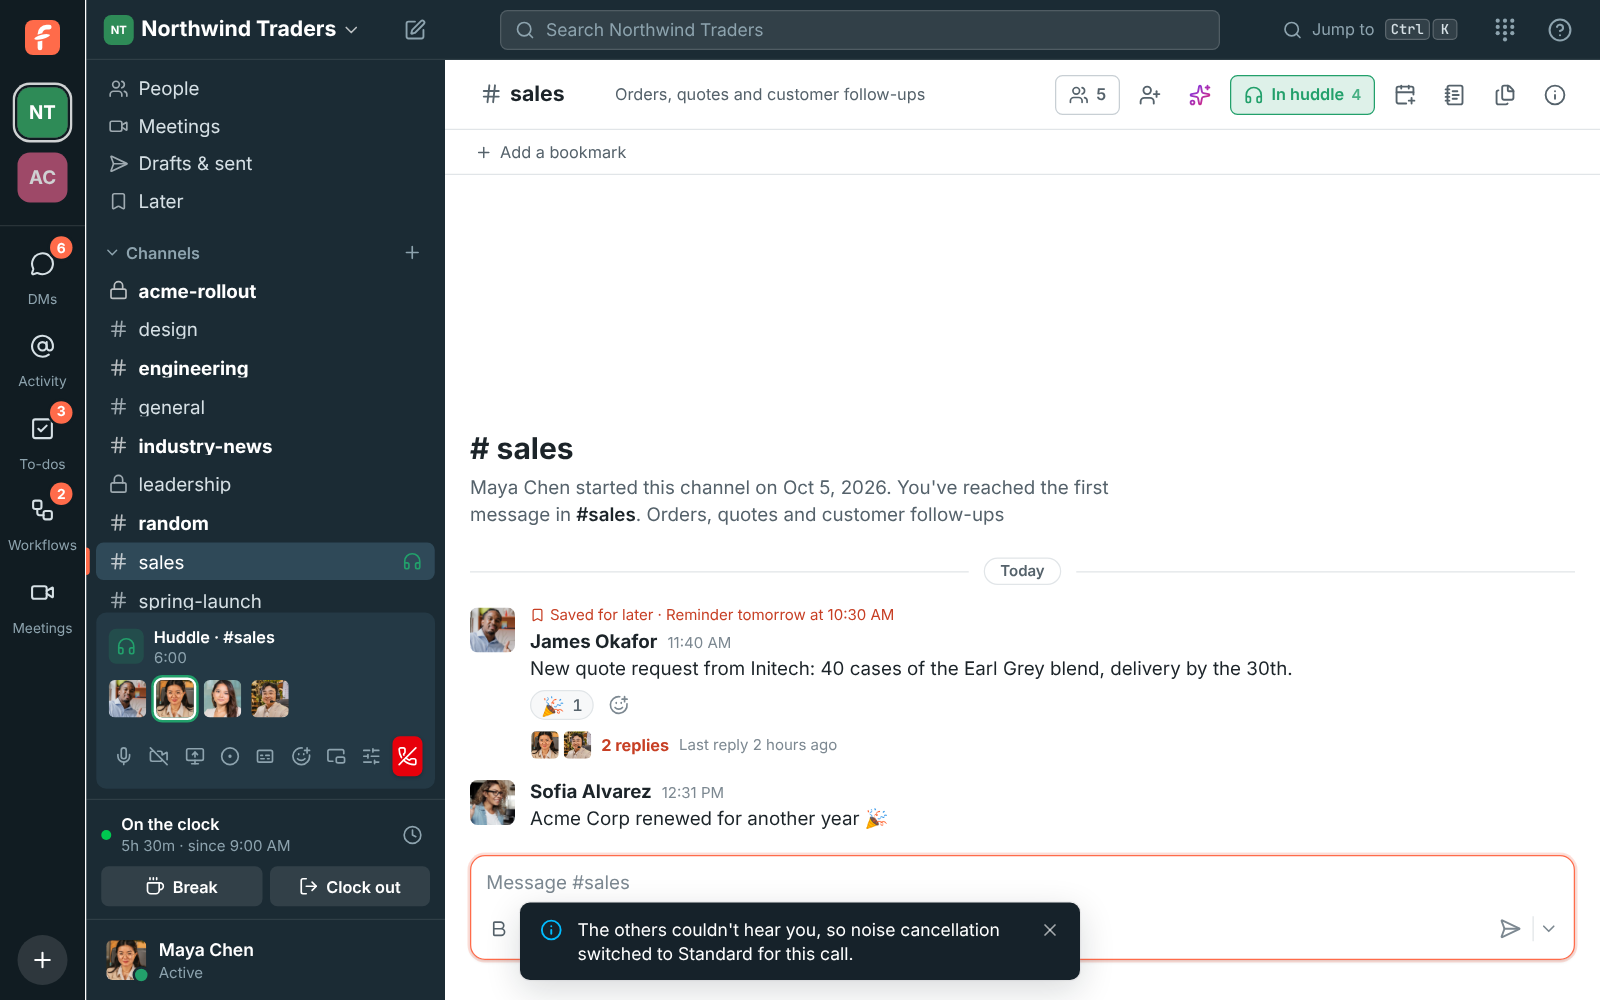Open picture-in-picture for the huddle
Screen dimensions: 1600x1000
click(x=336, y=757)
